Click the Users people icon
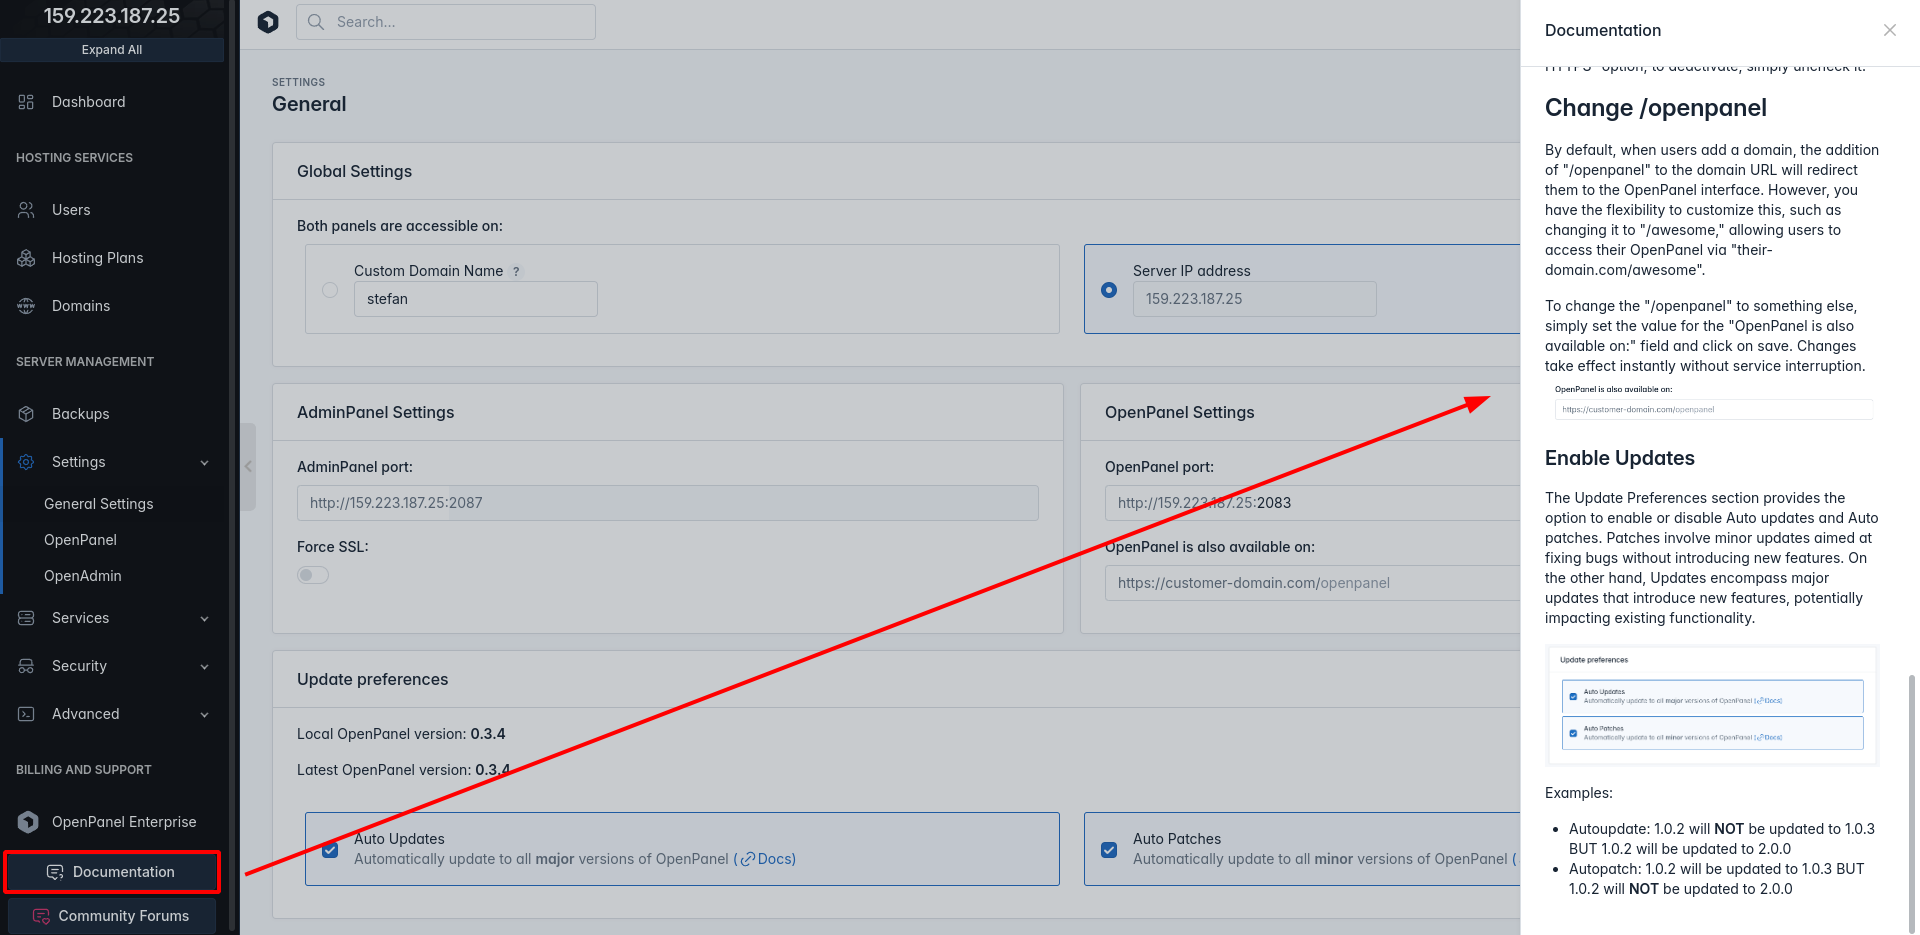 click(26, 210)
